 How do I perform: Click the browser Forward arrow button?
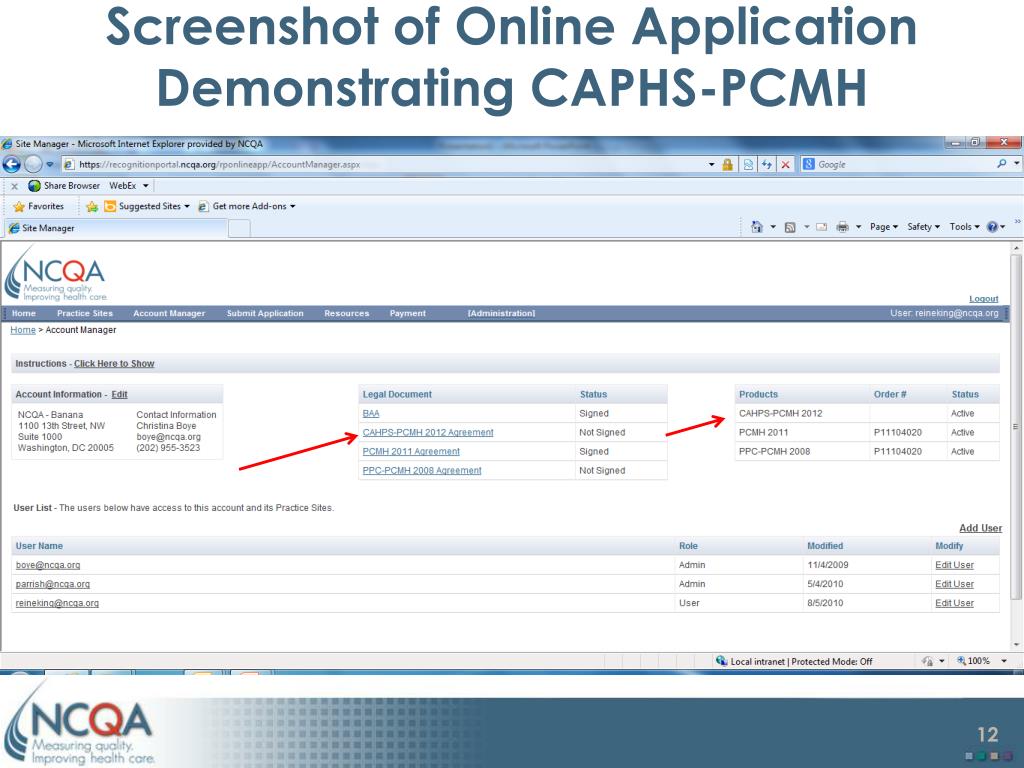(33, 164)
